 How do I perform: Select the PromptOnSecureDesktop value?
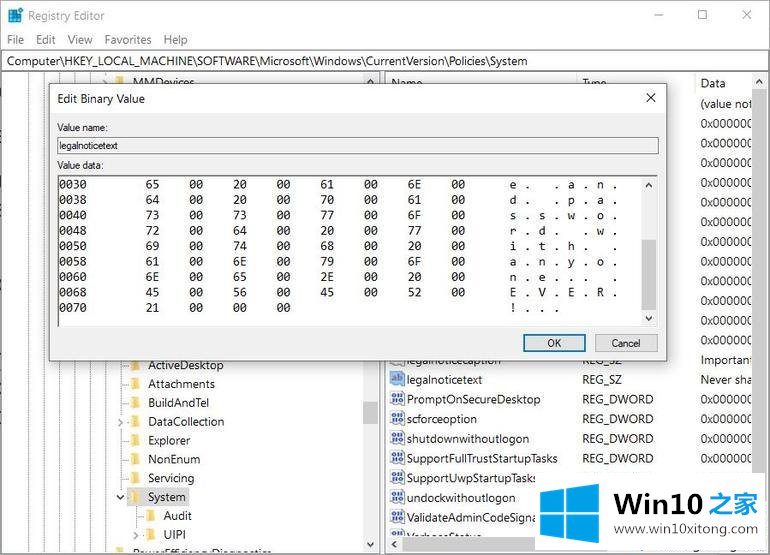473,399
